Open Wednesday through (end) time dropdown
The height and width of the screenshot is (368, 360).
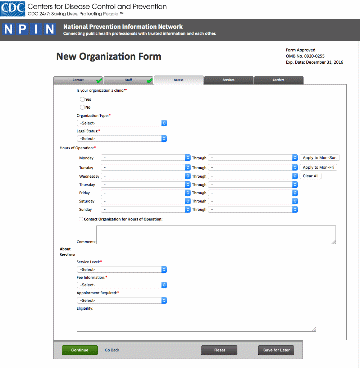pyautogui.click(x=253, y=176)
